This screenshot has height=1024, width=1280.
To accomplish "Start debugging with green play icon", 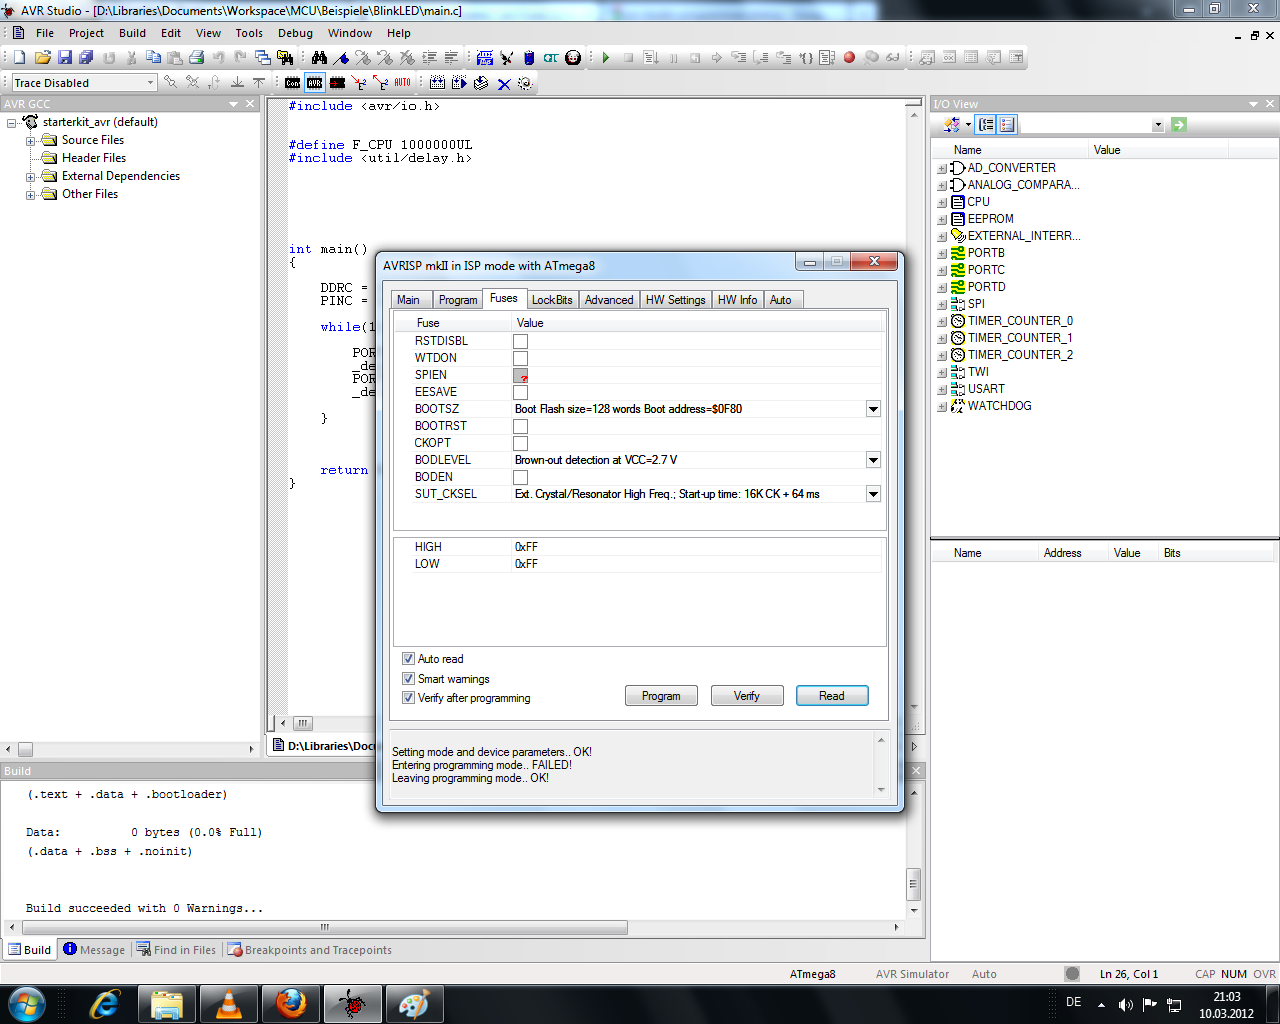I will point(606,58).
